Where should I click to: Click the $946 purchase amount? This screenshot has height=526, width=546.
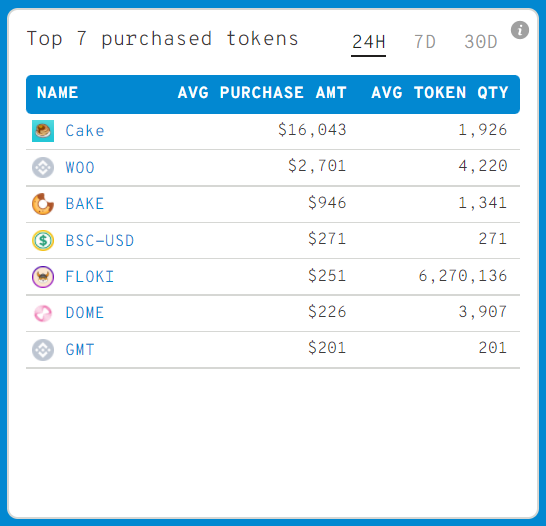click(x=327, y=203)
